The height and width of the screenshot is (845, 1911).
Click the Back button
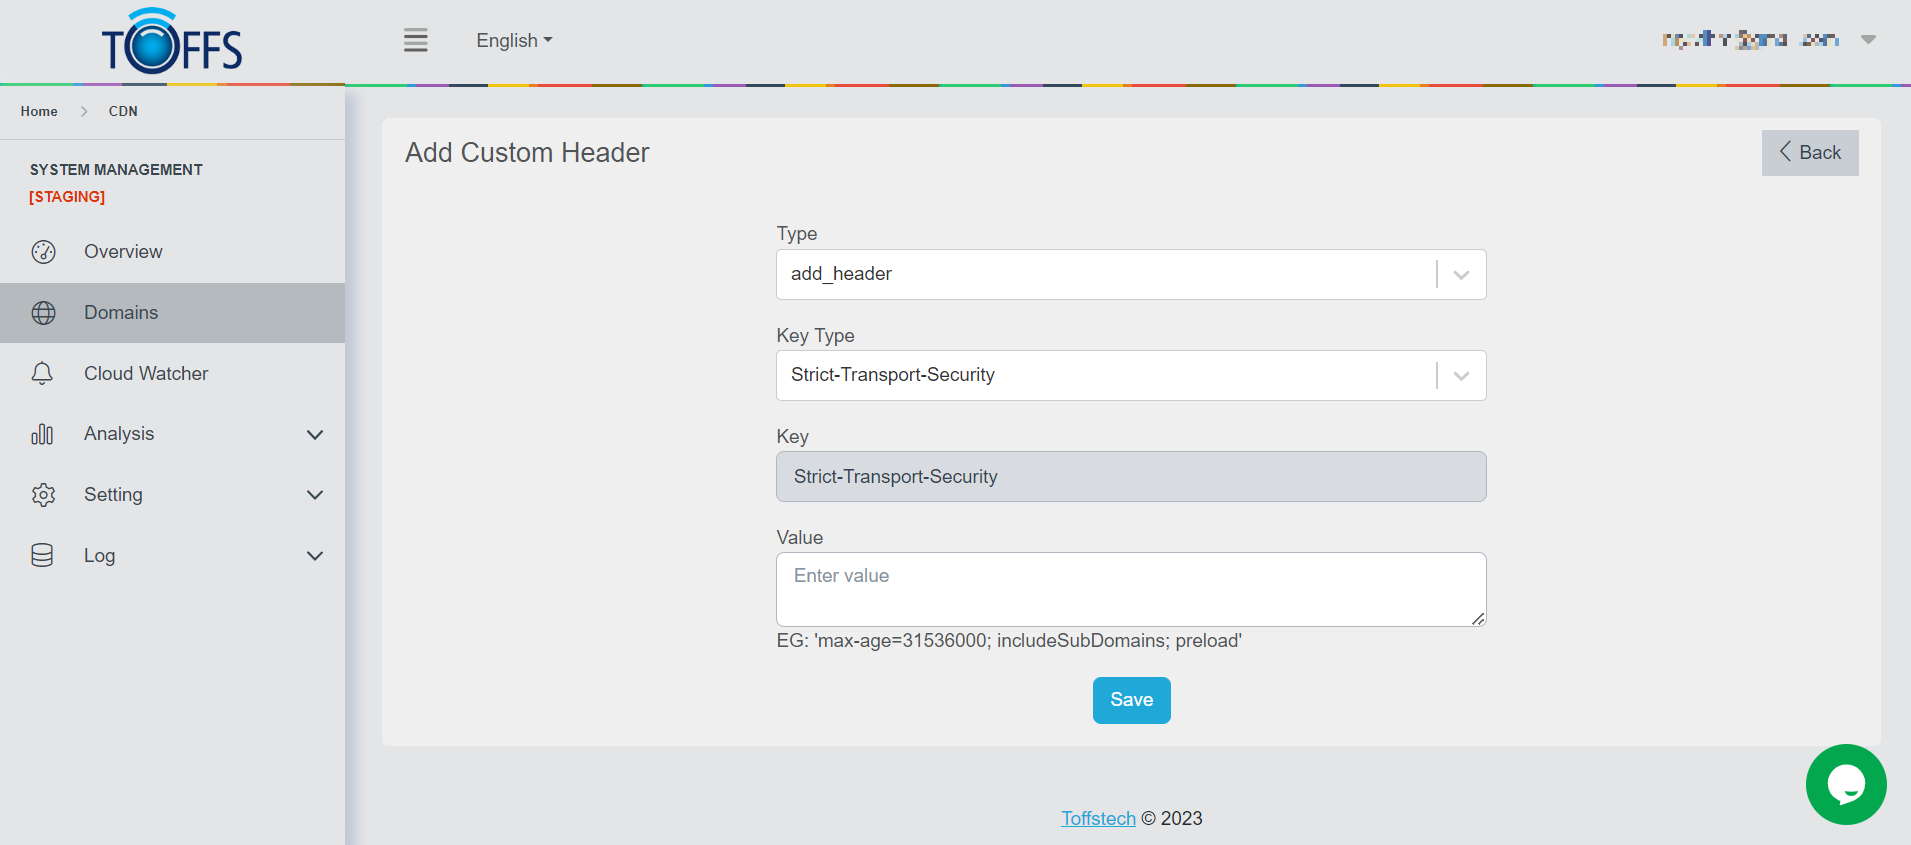point(1809,153)
